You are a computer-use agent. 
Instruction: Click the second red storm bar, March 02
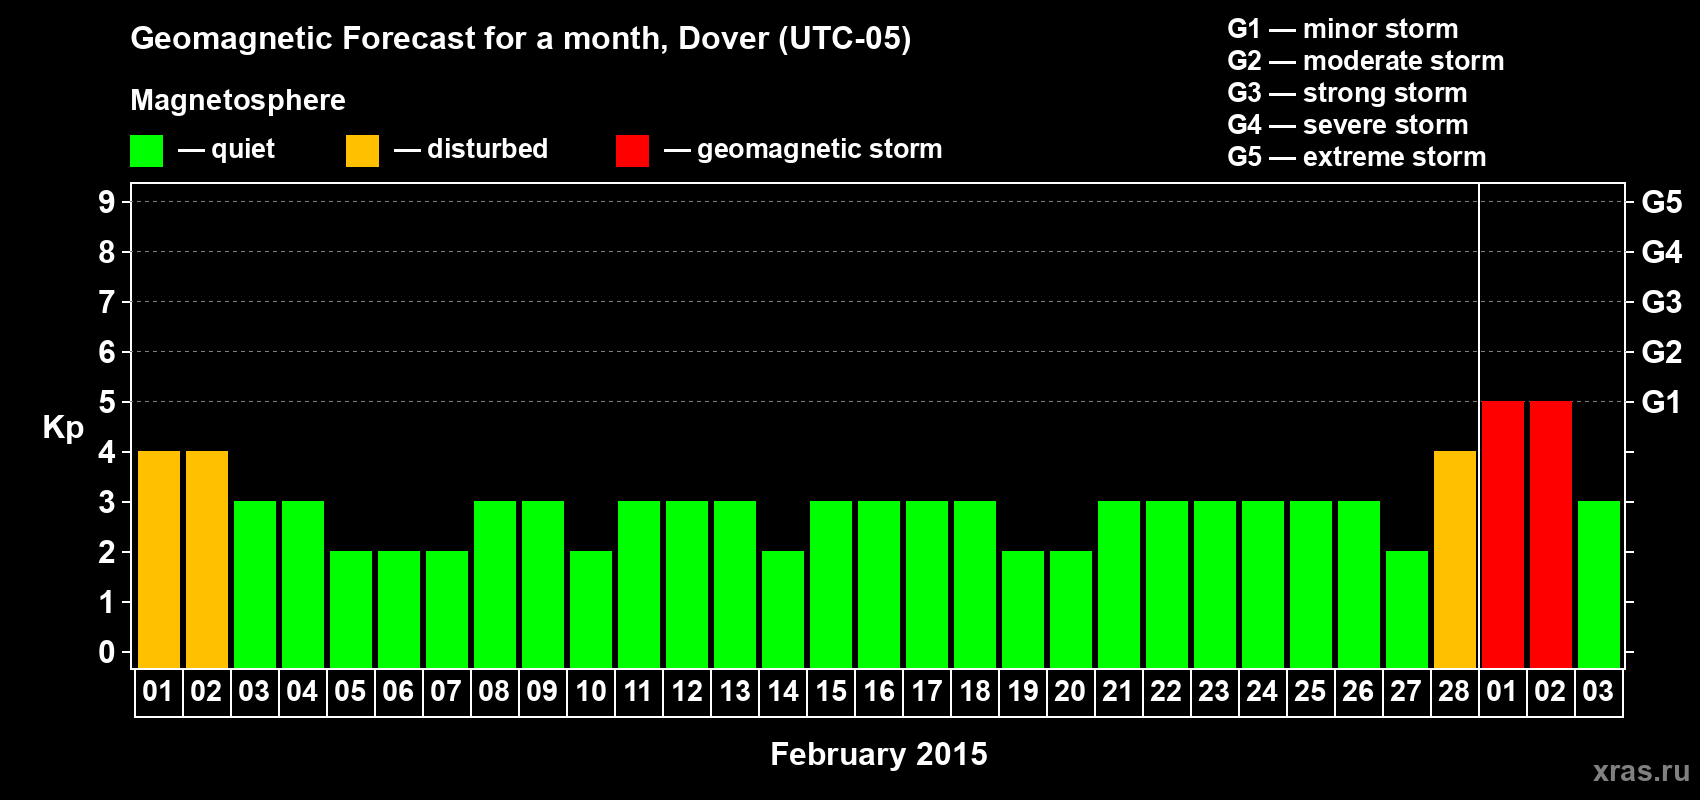1551,535
